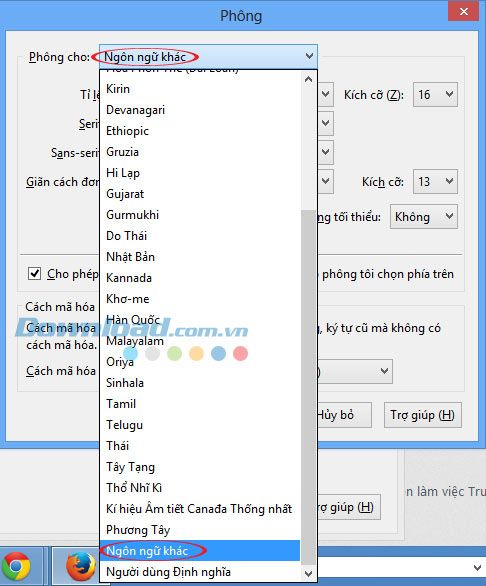Close the Phông dialog
The height and width of the screenshot is (586, 486).
464,11
